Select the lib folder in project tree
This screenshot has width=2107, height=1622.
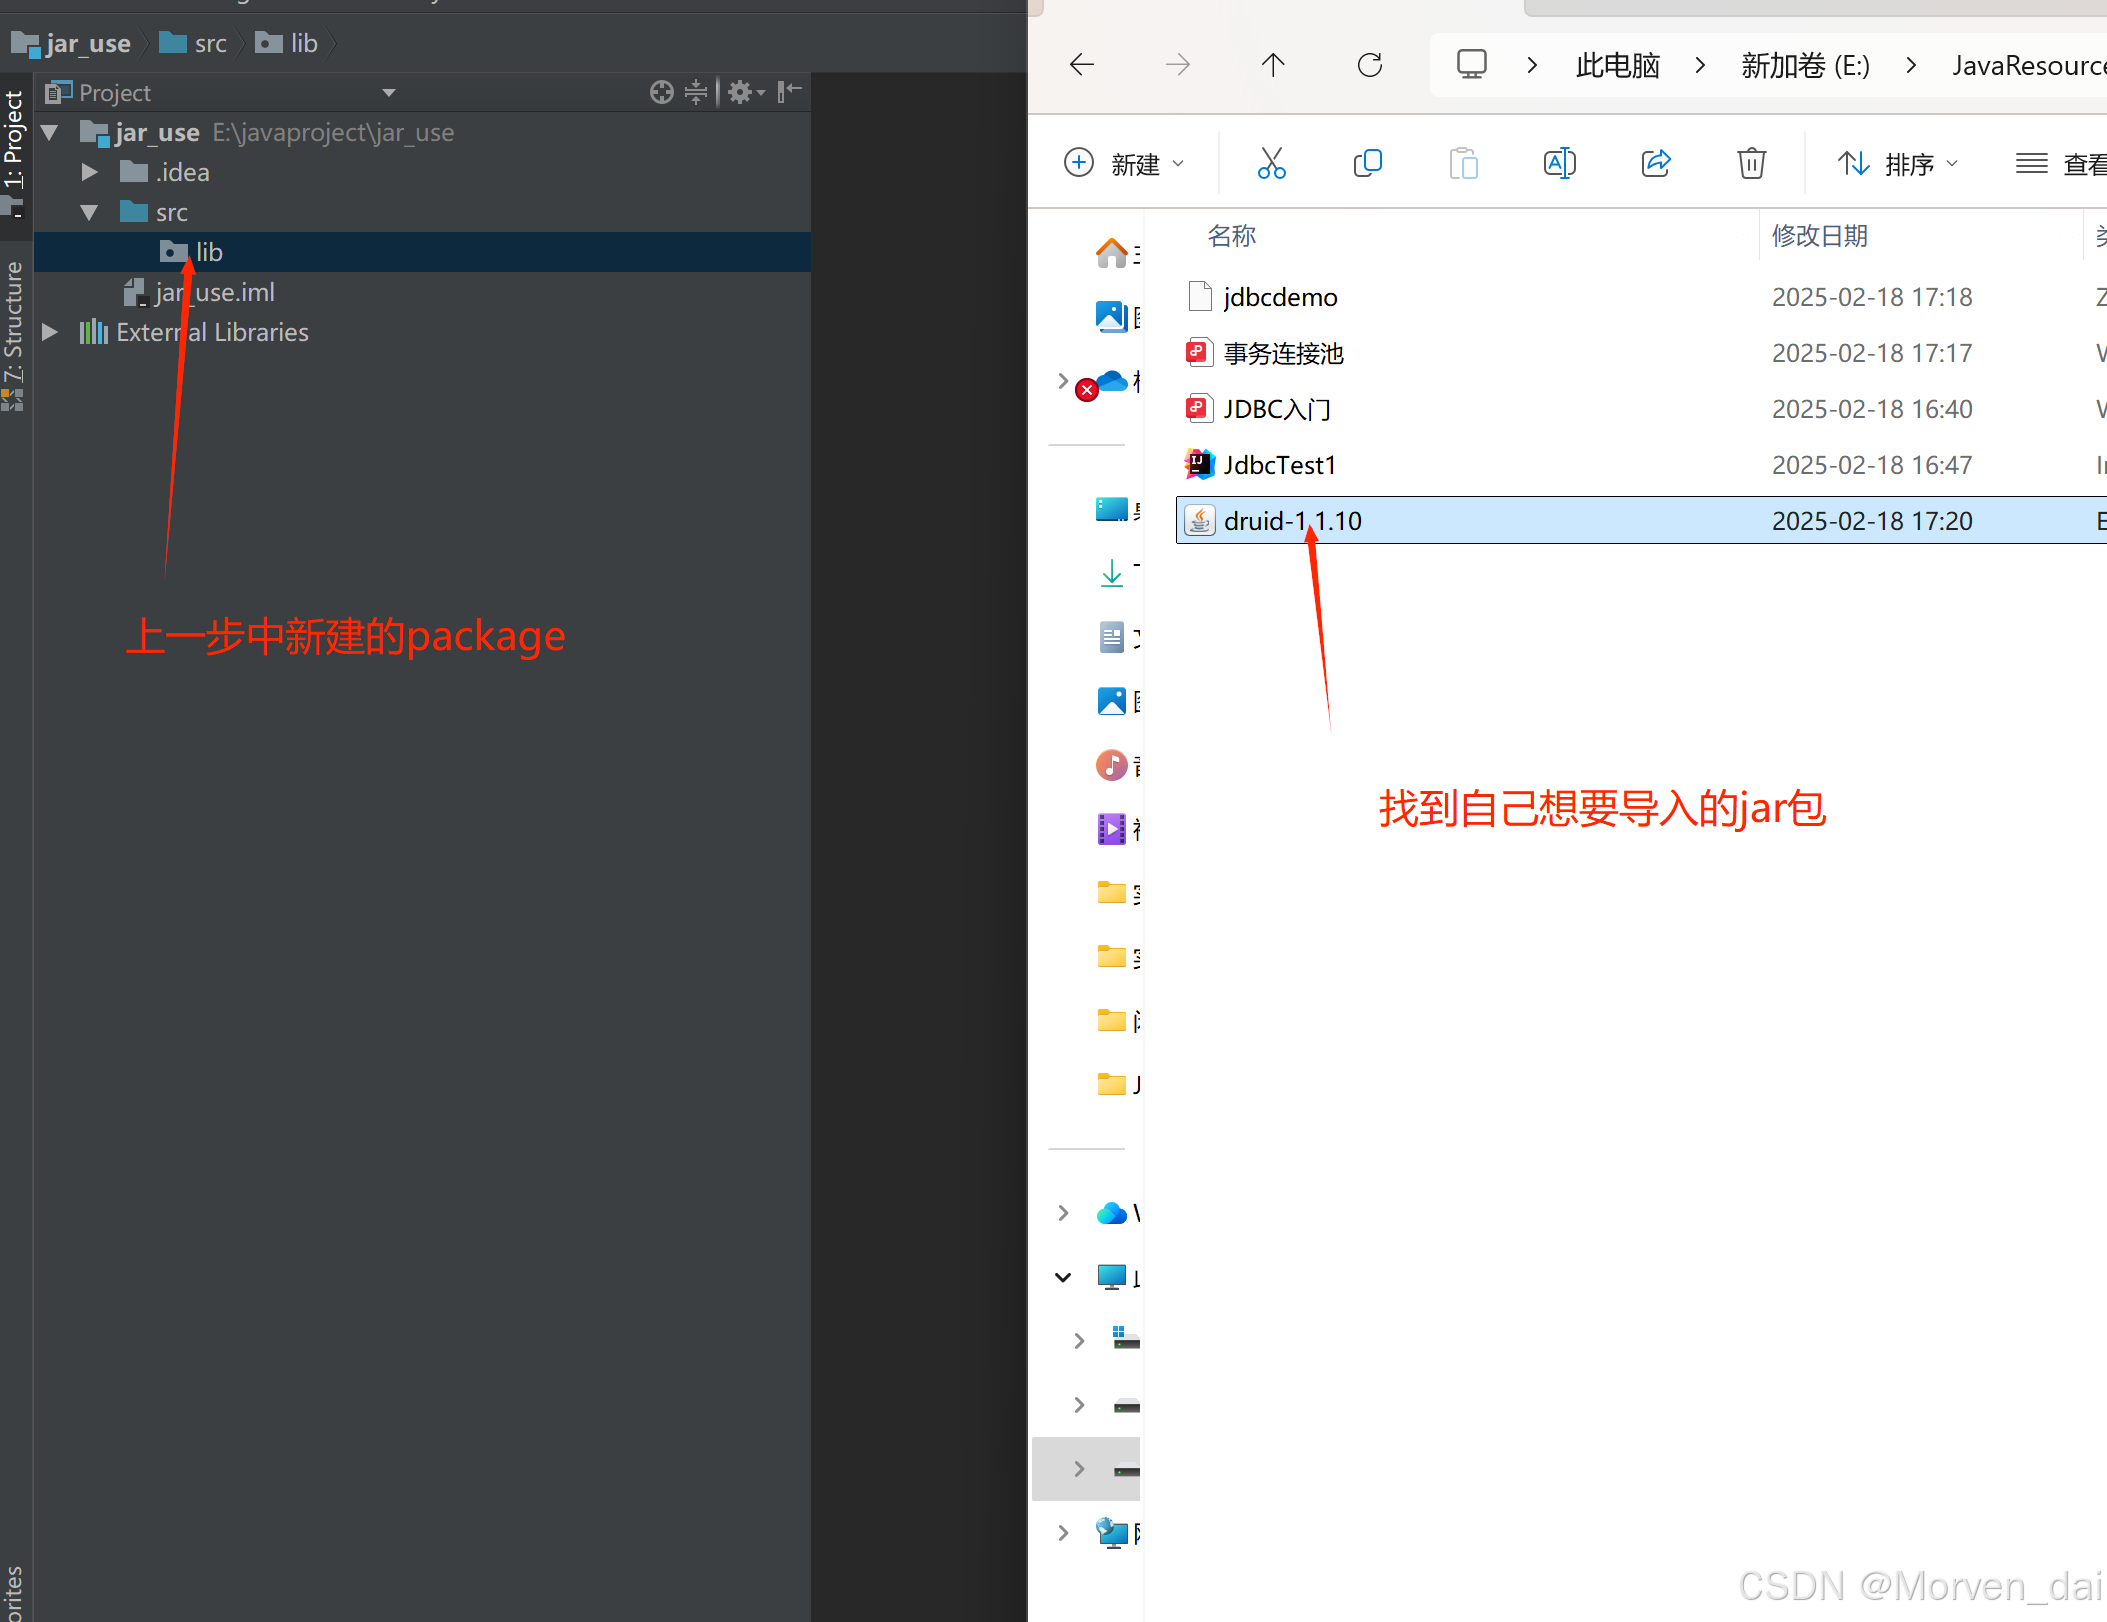pyautogui.click(x=208, y=252)
